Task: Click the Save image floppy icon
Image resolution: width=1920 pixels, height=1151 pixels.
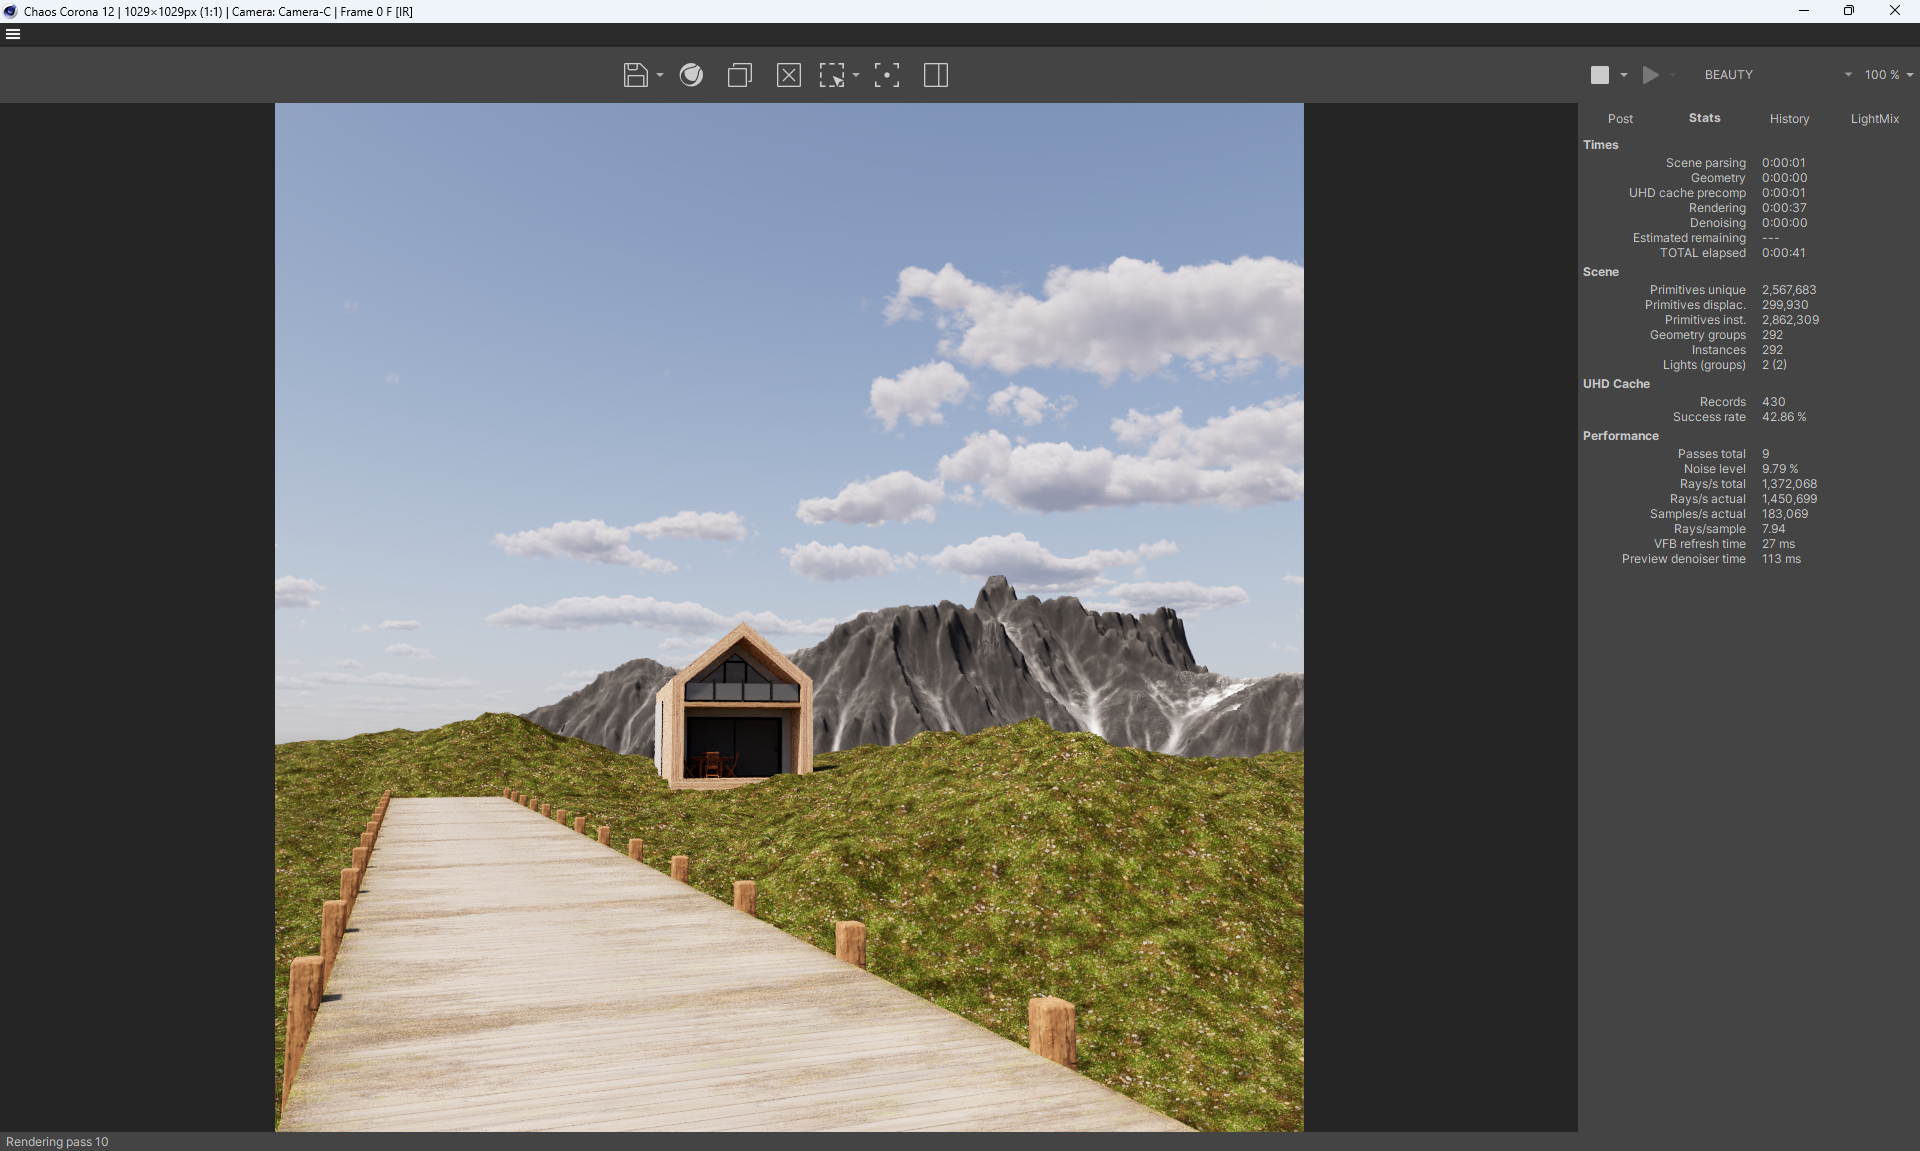Action: (635, 75)
